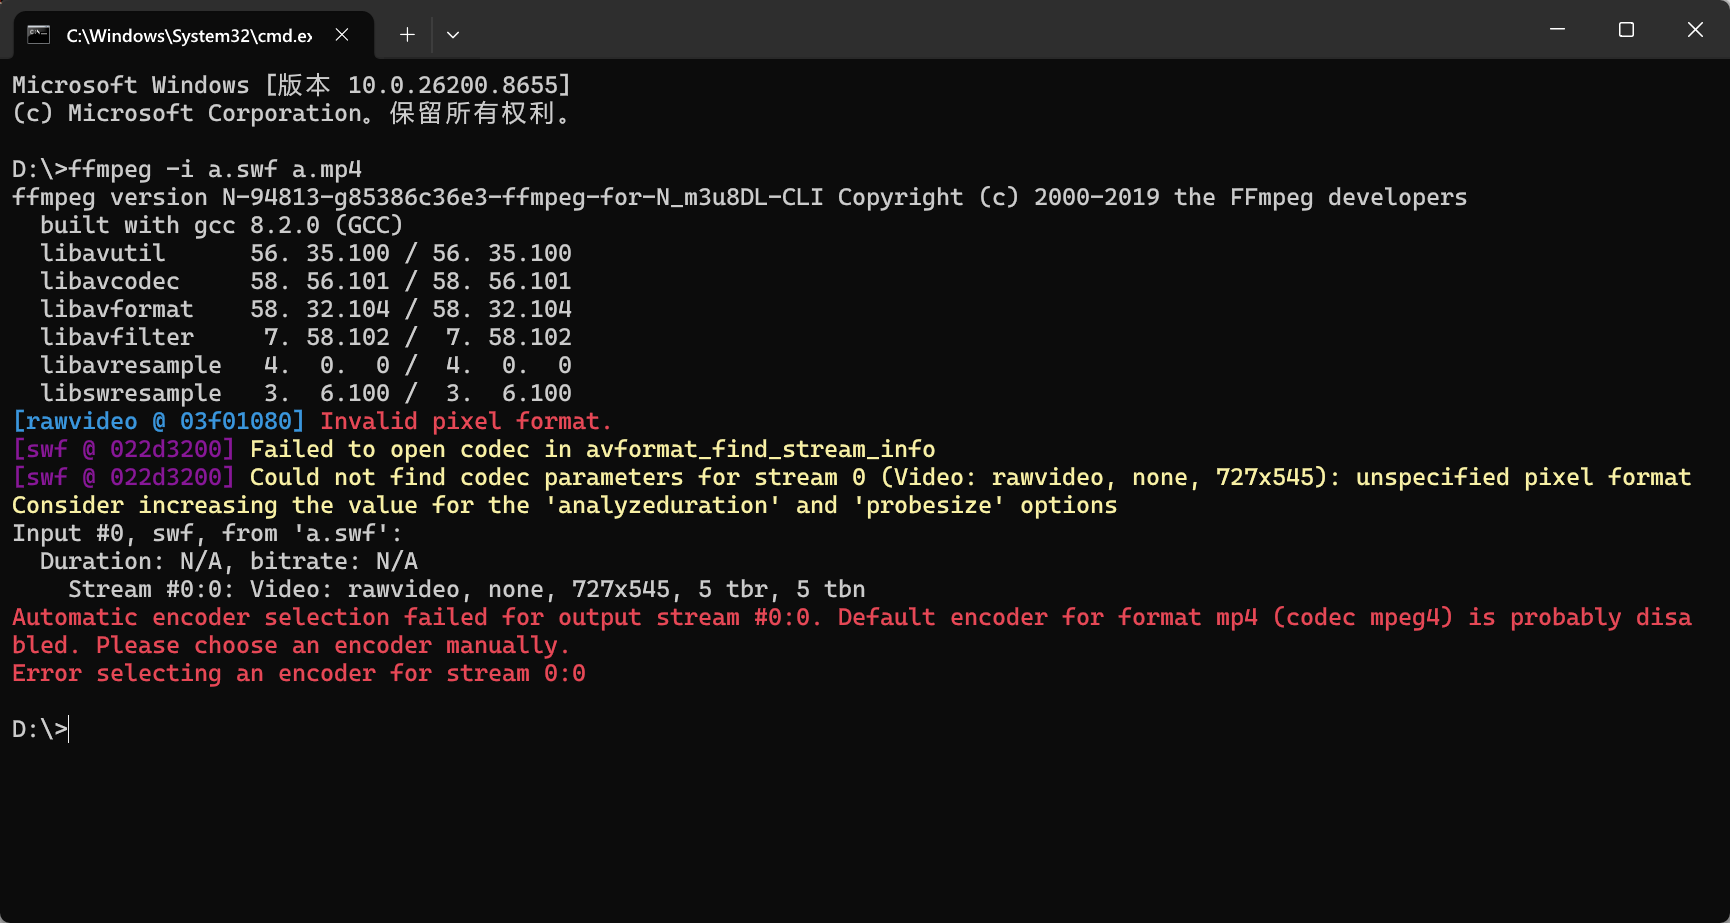Click the 'Error selecting an encoder for stream 0:0' line
Screen dimensions: 1730x923
299,673
